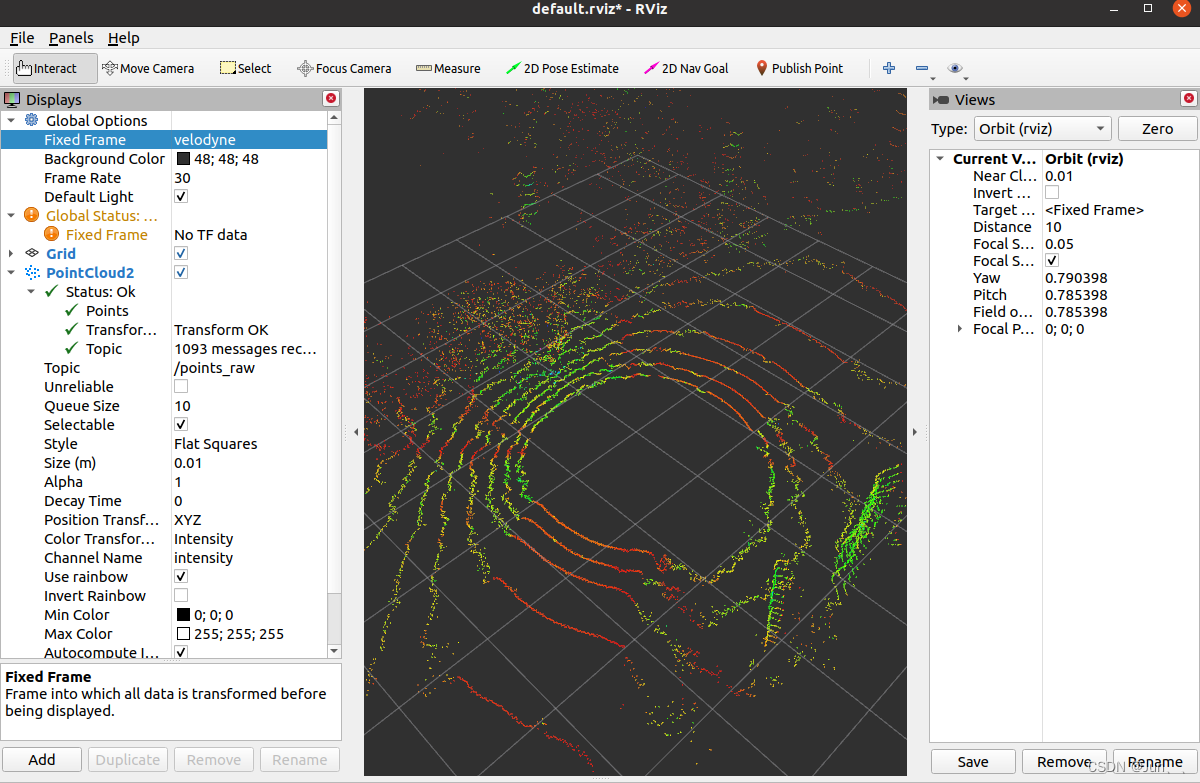Uncheck Use rainbow
Image resolution: width=1200 pixels, height=783 pixels.
[x=181, y=577]
